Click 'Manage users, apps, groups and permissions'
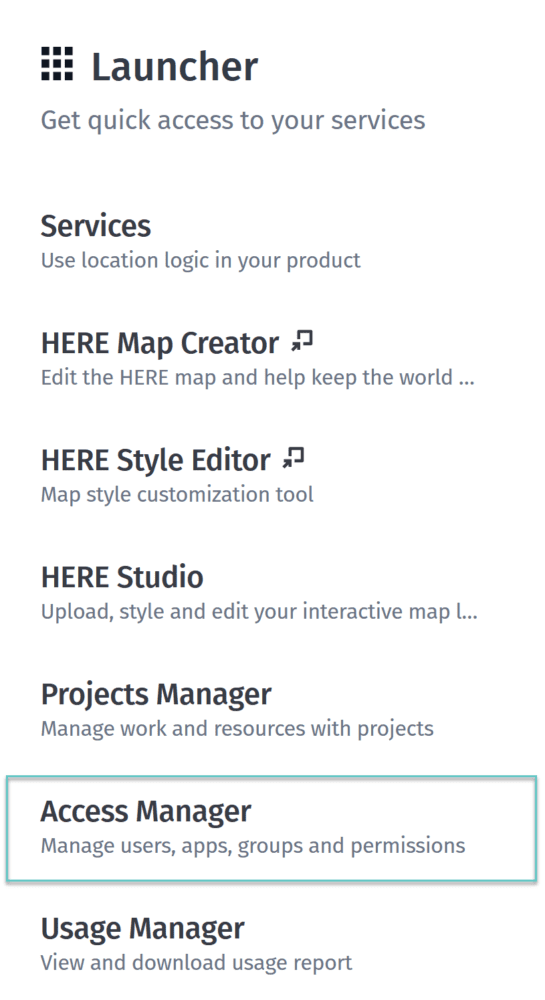 click(x=253, y=846)
